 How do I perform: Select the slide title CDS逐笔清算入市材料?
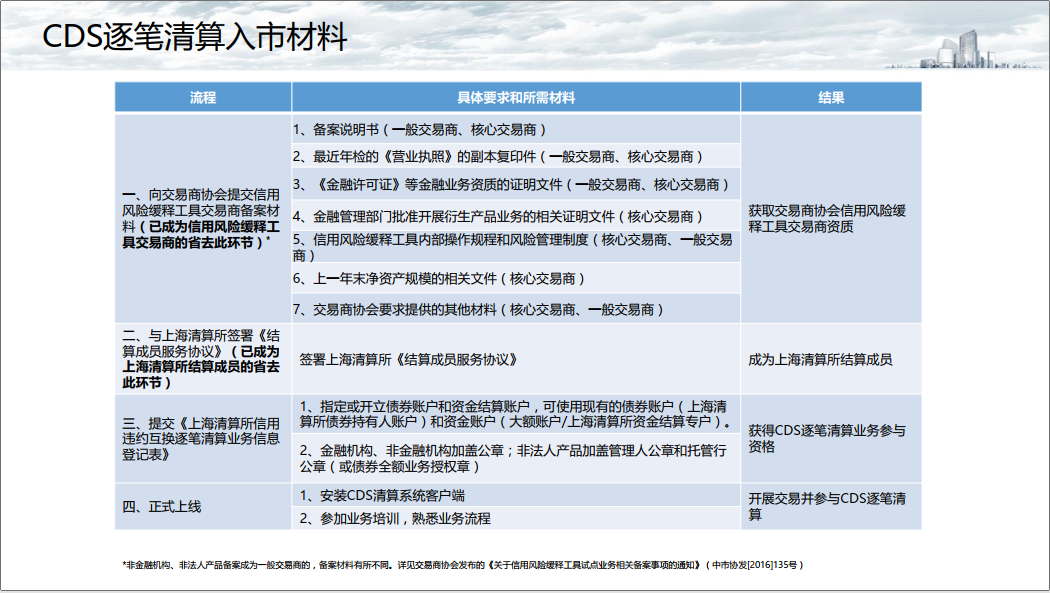[x=195, y=38]
